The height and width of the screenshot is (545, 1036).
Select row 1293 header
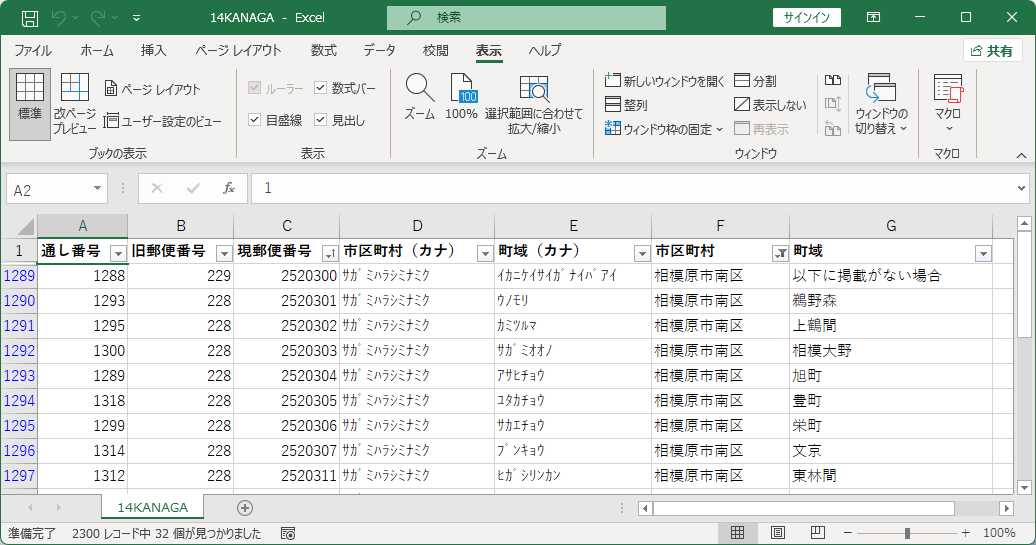pyautogui.click(x=19, y=375)
